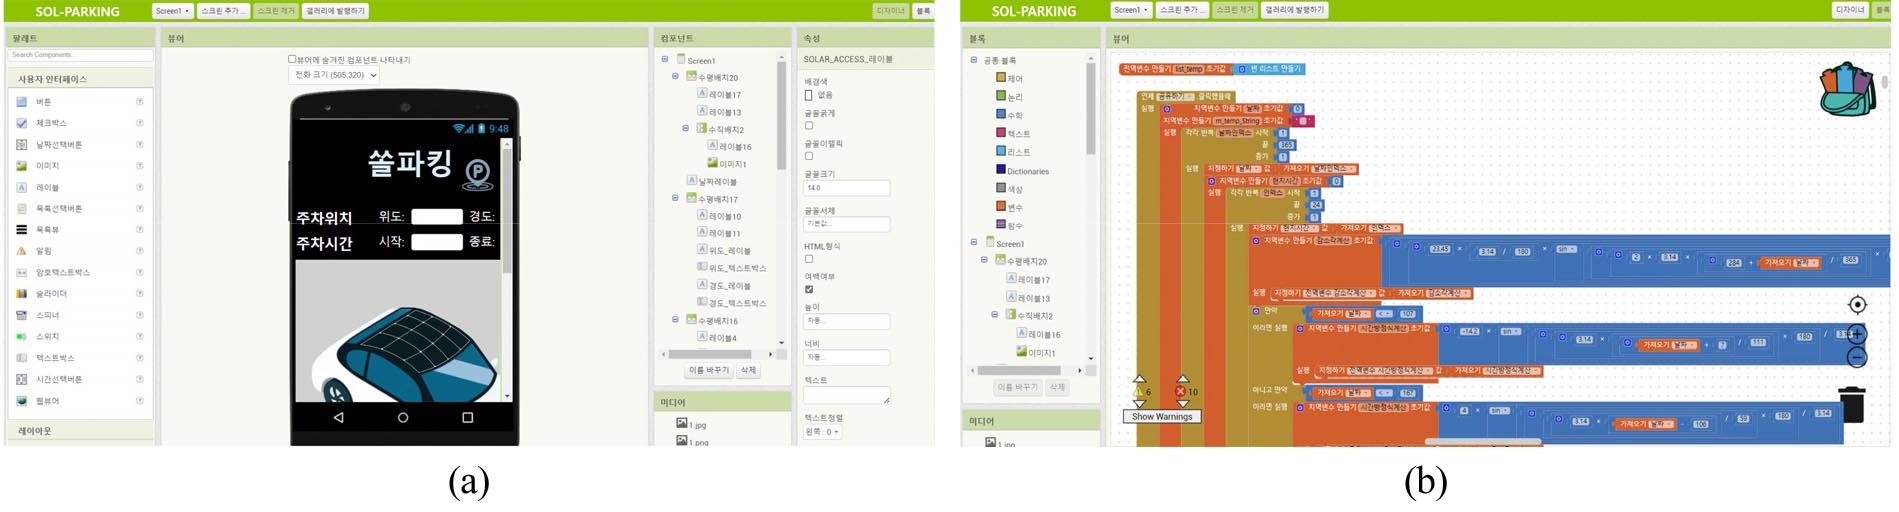The height and width of the screenshot is (512, 1899).
Task: Collapse the 수평배치17 node in component tree
Action: click(675, 198)
